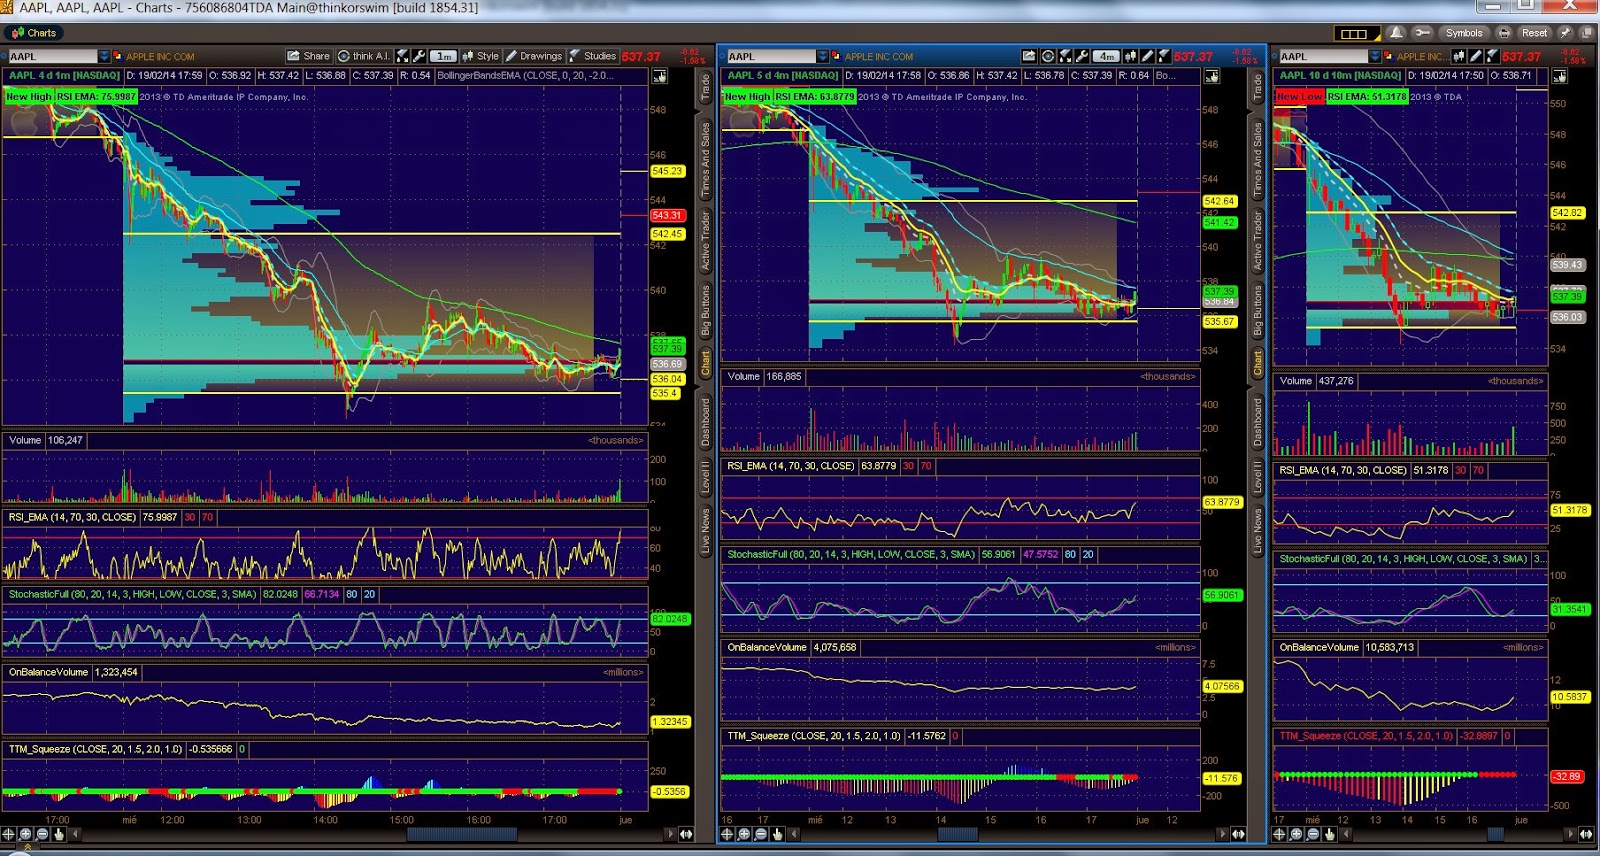Click studies flask icon in right chart
The height and width of the screenshot is (856, 1600).
(1491, 56)
